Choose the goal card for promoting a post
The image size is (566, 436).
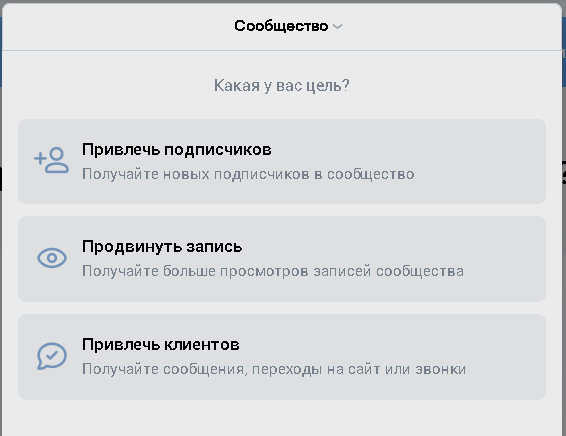(x=282, y=259)
